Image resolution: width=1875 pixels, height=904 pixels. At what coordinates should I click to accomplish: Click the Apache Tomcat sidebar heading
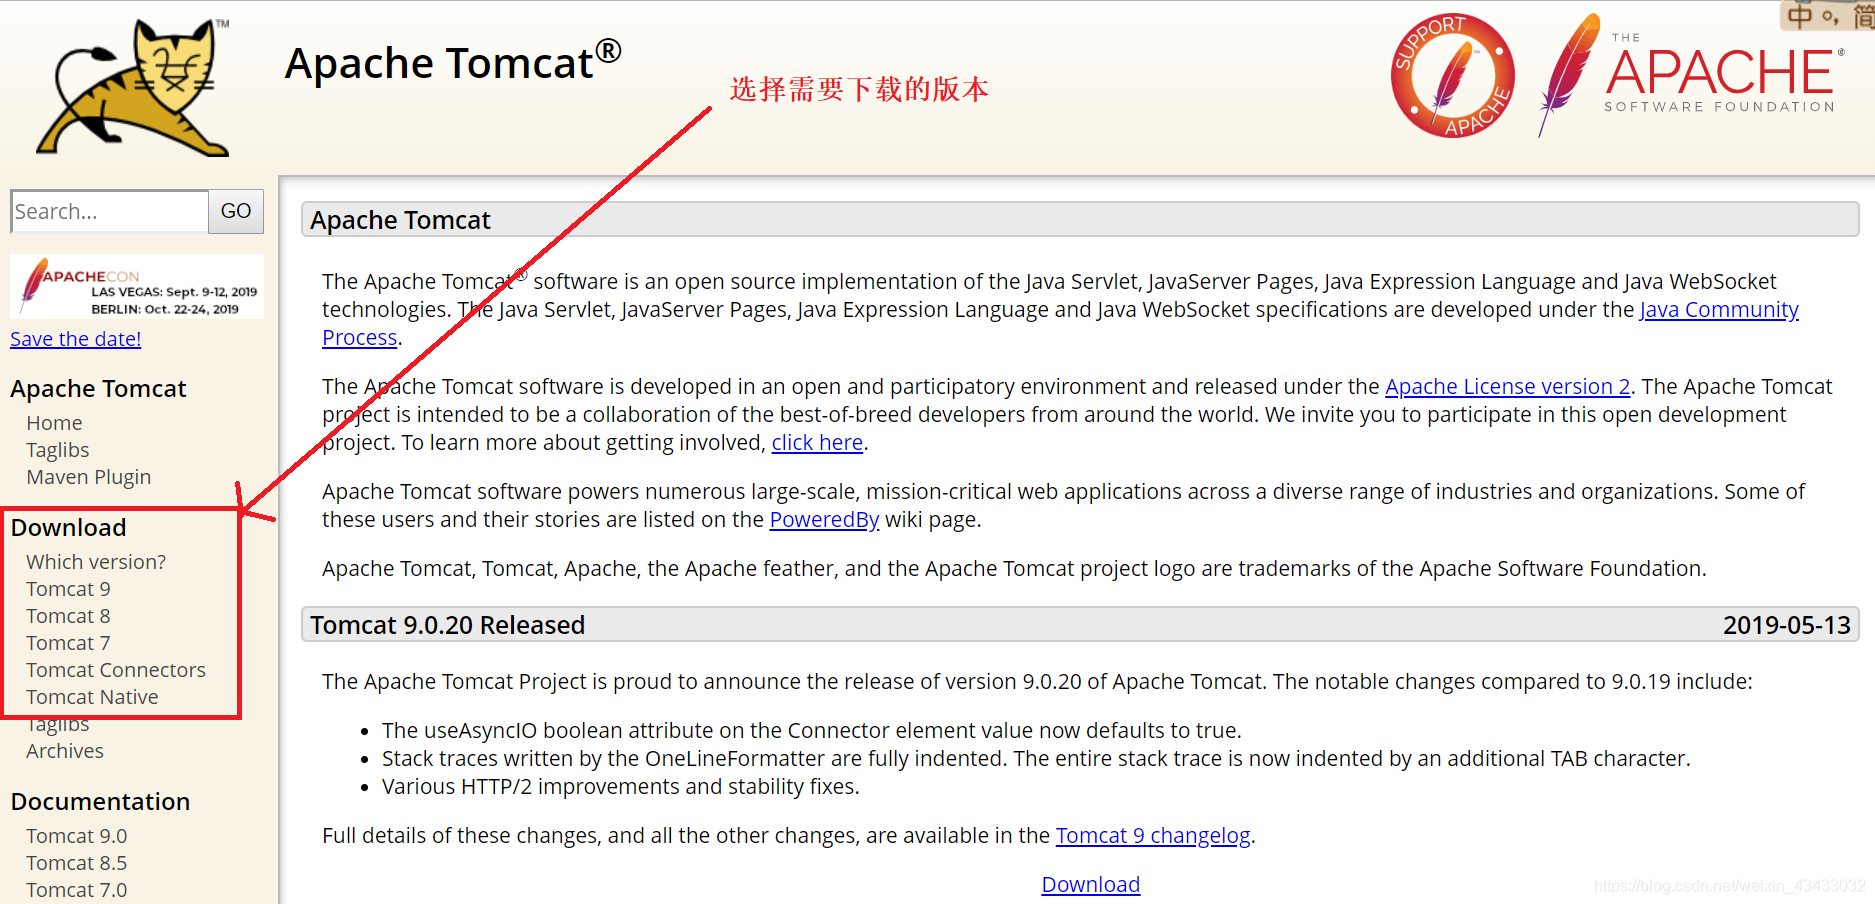point(98,389)
